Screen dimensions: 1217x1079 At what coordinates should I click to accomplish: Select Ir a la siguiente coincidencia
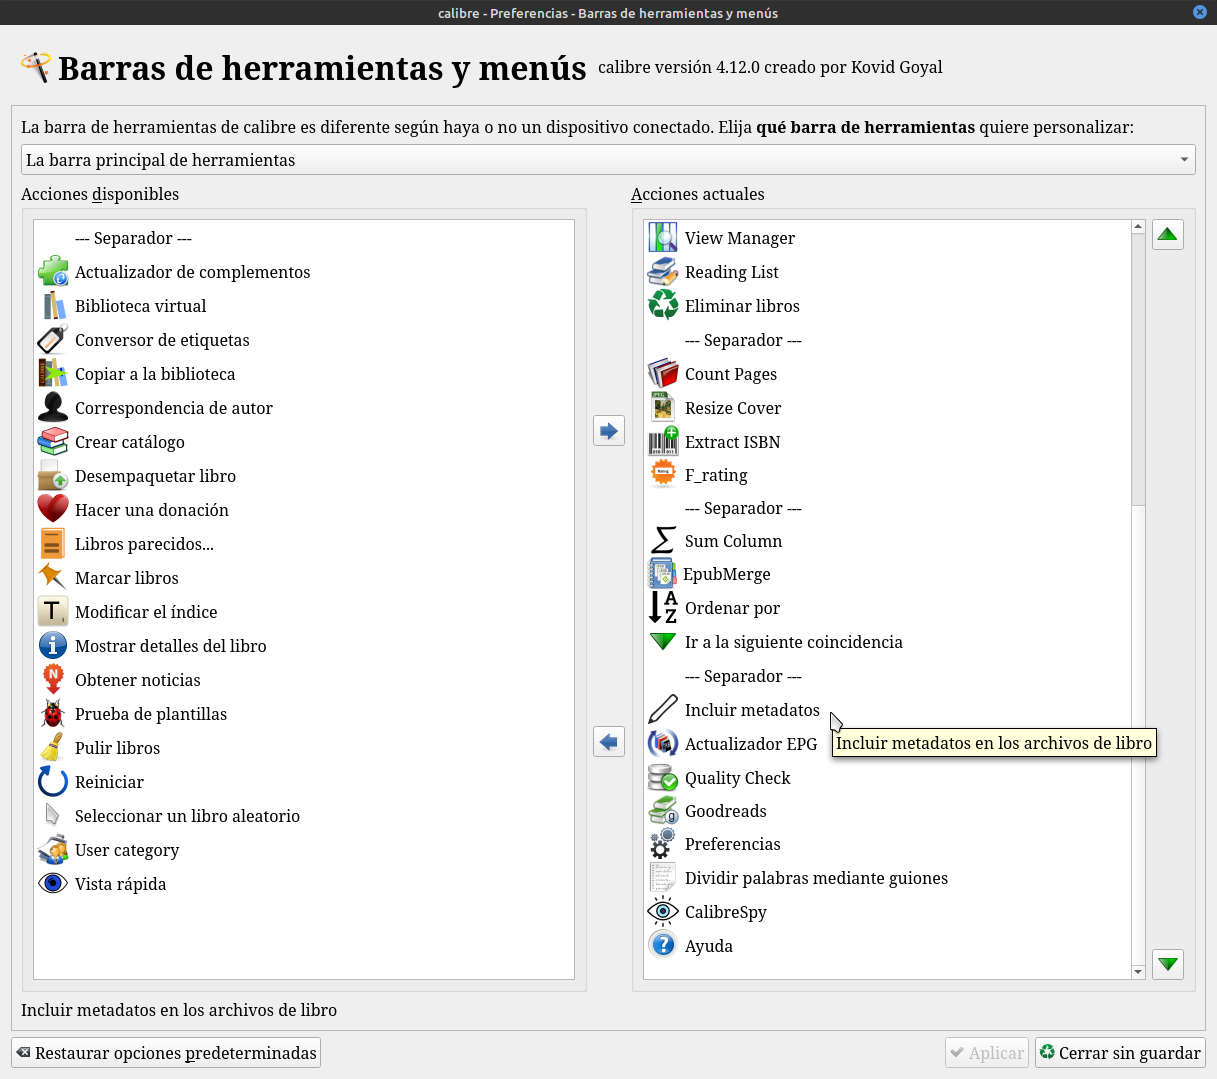click(888, 642)
